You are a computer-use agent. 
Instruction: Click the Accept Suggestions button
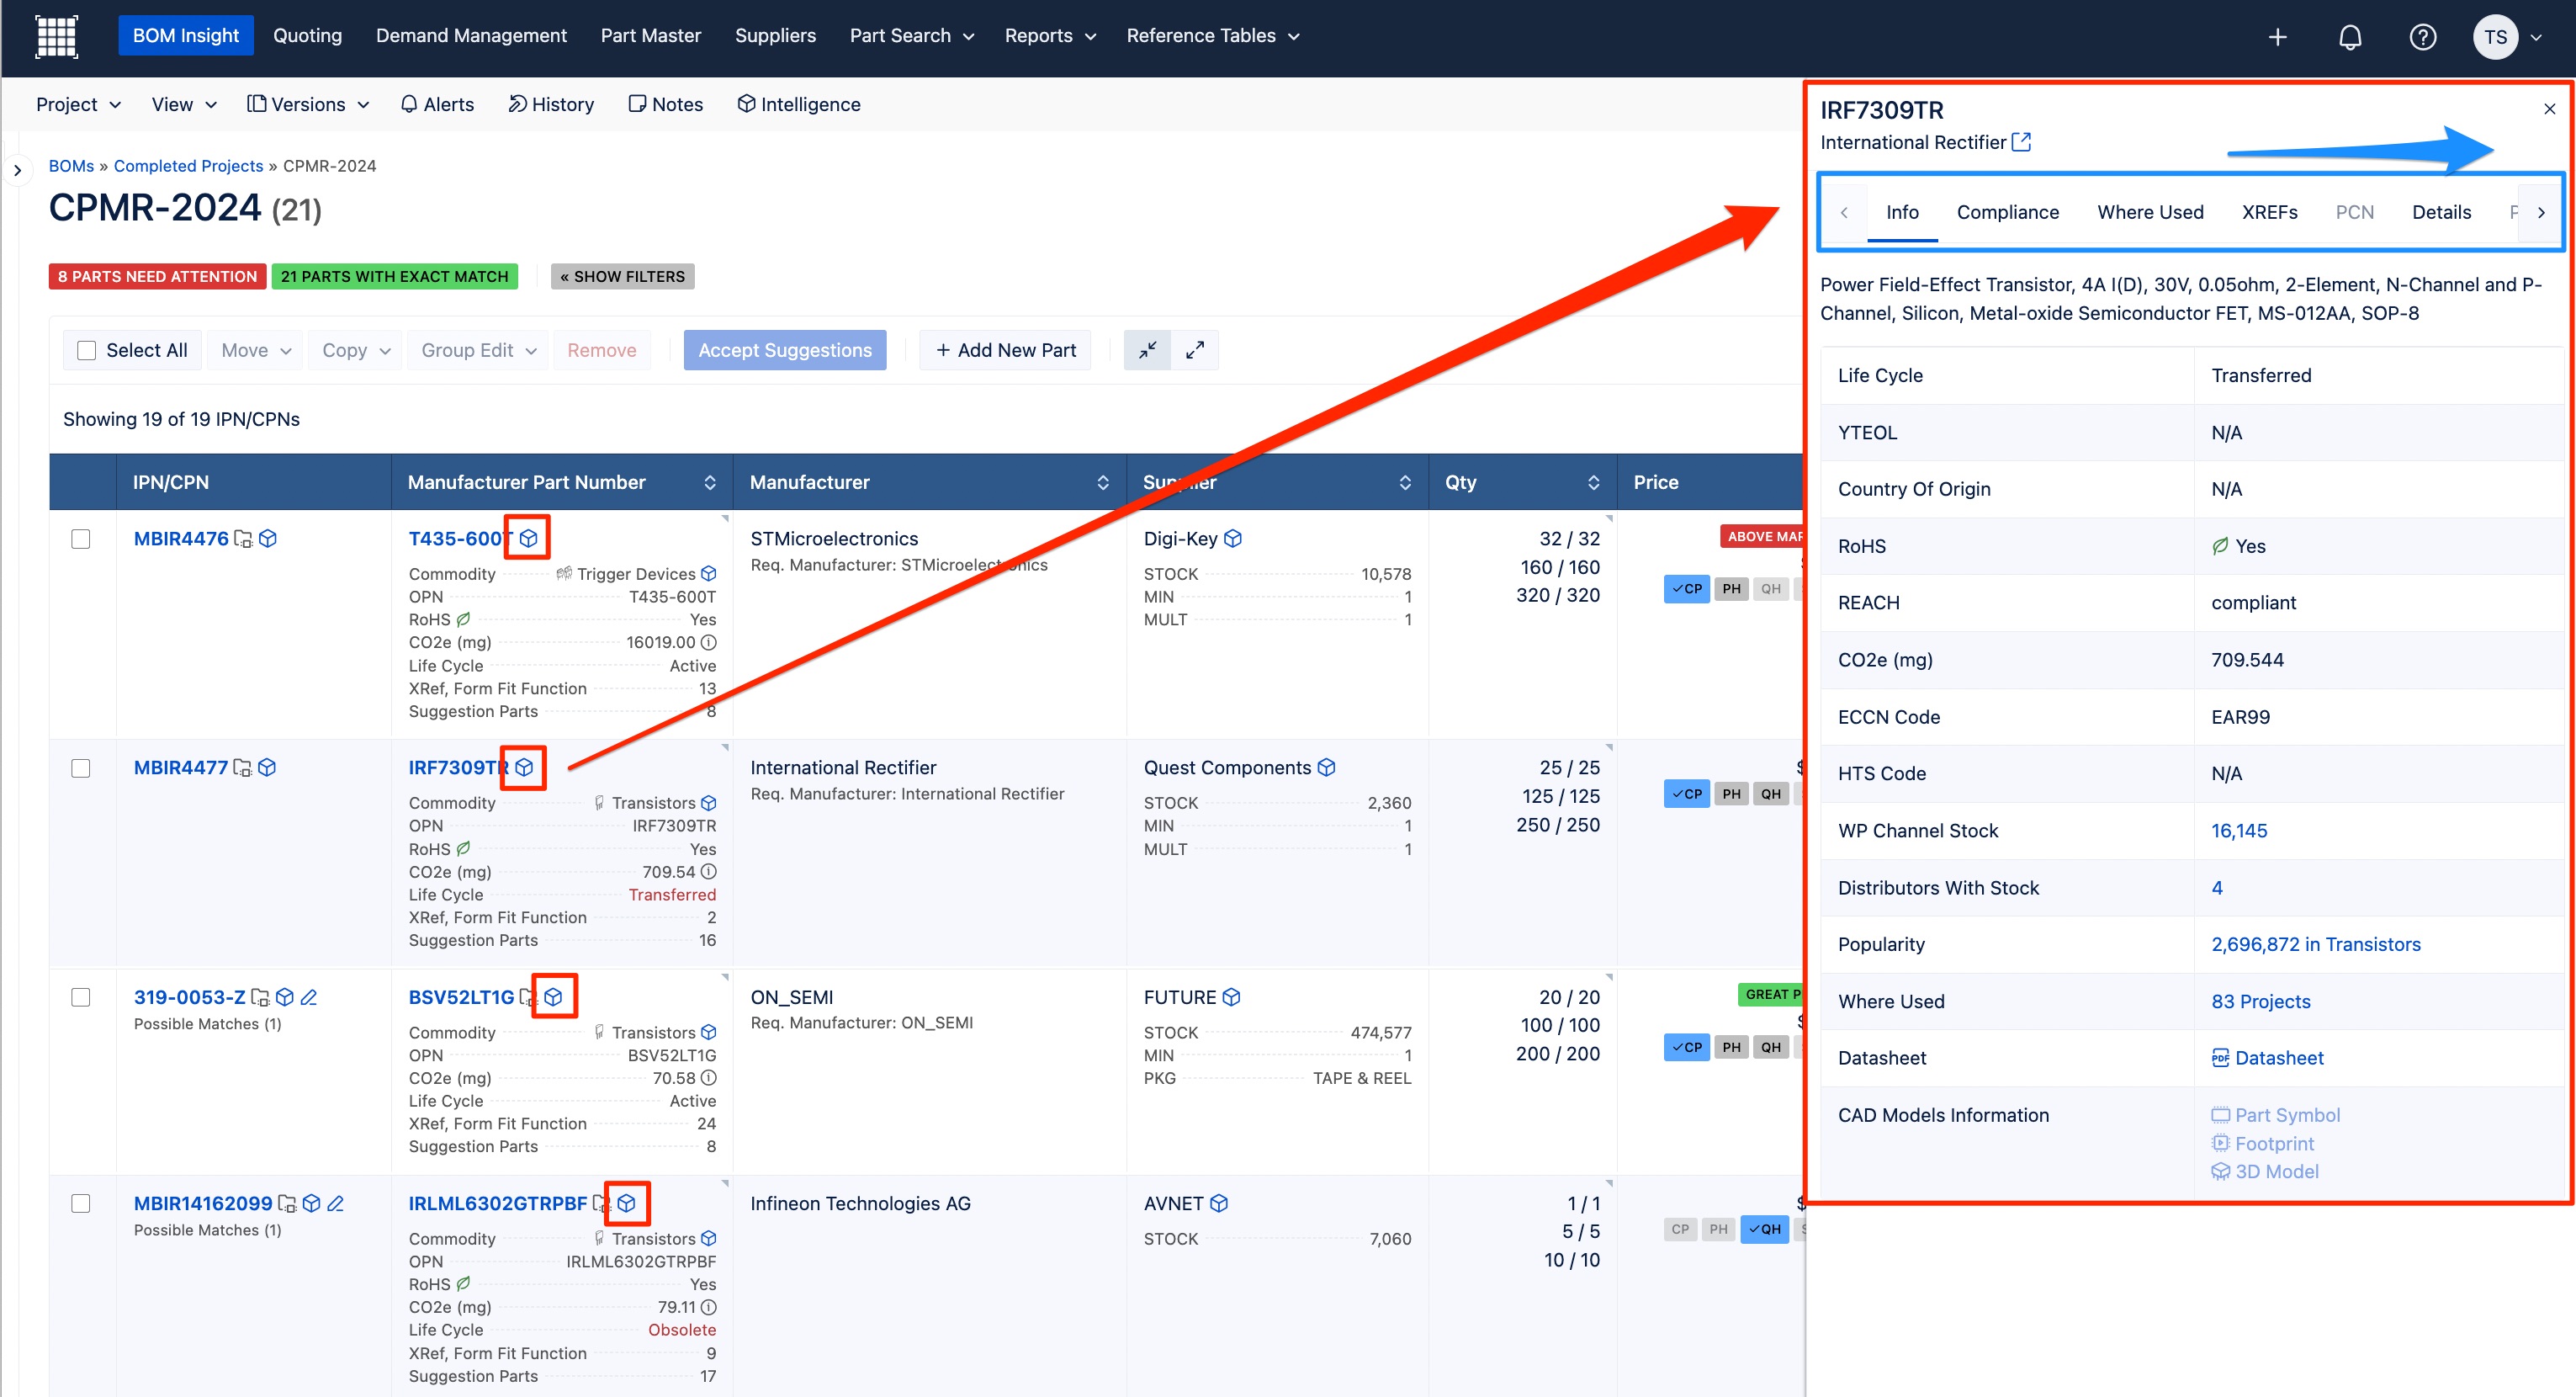tap(784, 350)
